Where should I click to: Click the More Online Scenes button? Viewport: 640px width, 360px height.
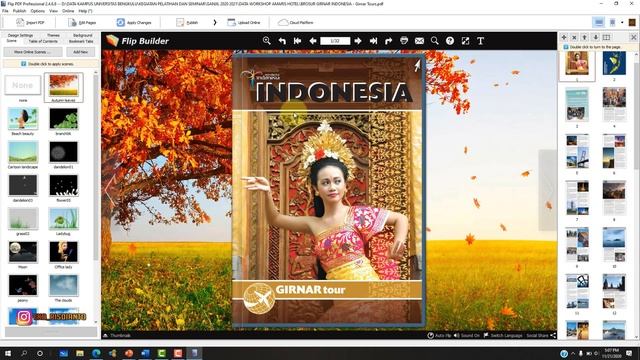pyautogui.click(x=33, y=52)
